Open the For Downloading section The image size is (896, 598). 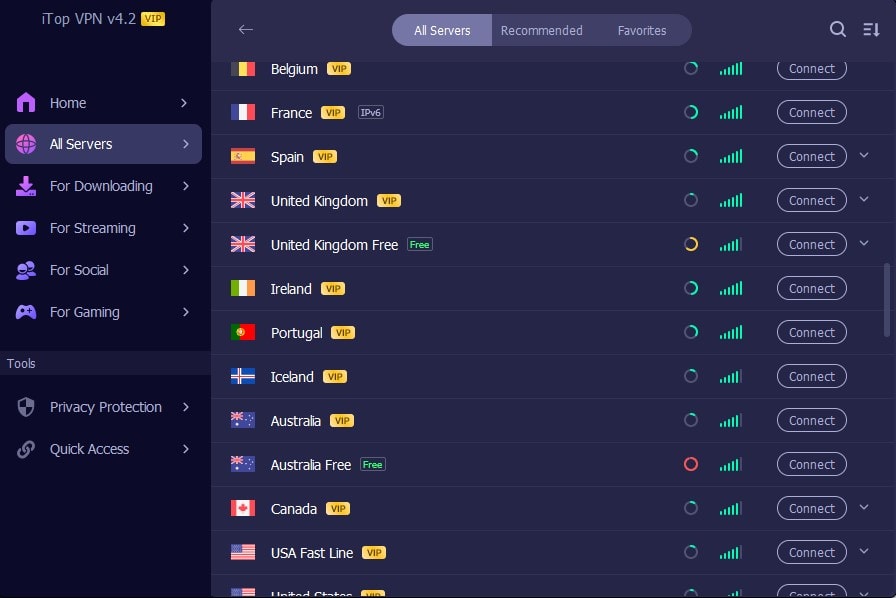[101, 186]
